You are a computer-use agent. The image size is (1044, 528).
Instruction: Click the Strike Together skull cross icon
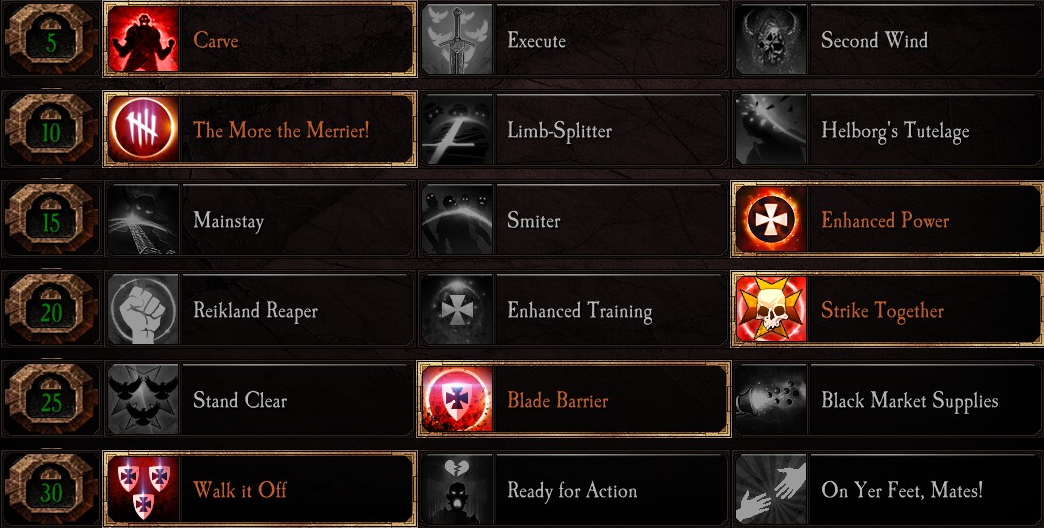771,310
